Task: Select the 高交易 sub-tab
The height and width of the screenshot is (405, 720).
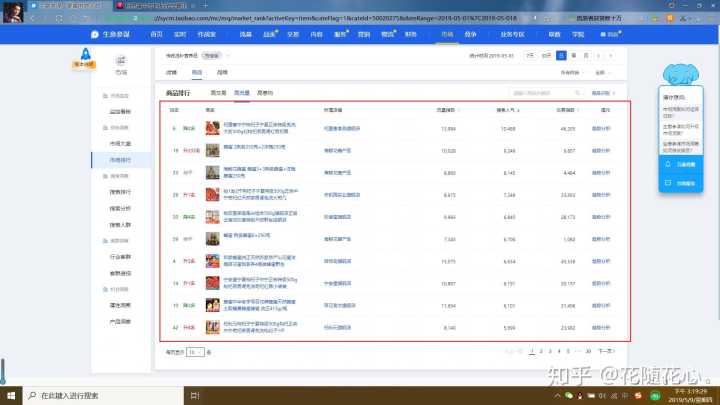Action: click(x=241, y=92)
